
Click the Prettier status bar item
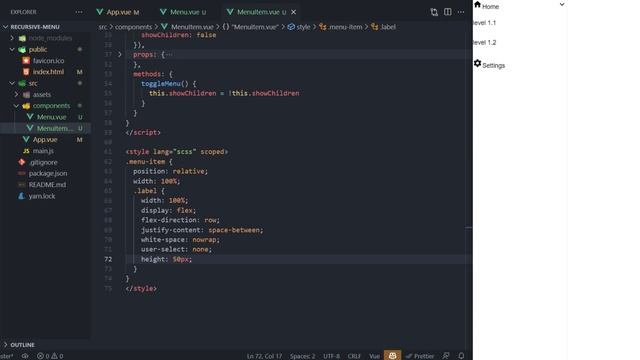[x=420, y=356]
